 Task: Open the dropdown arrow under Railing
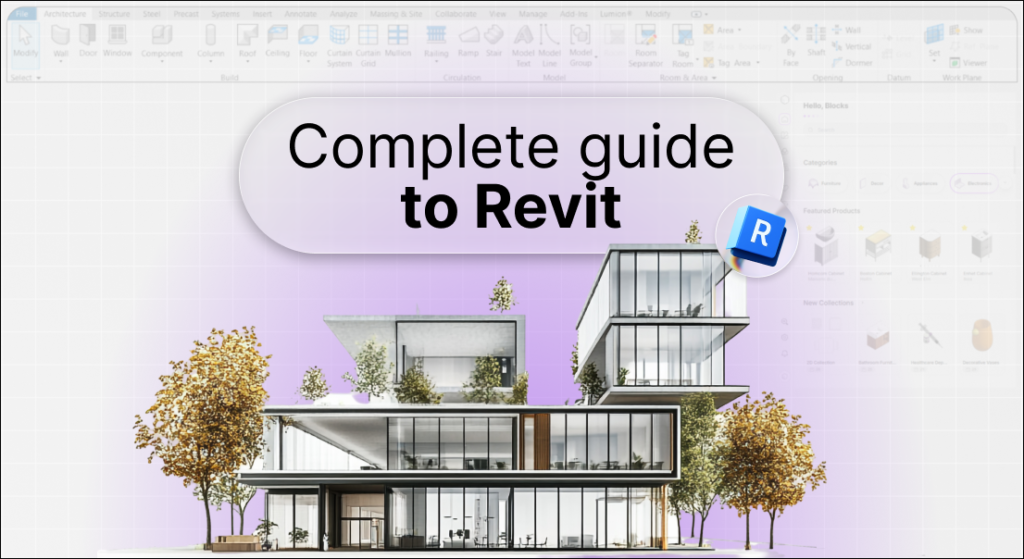436,62
